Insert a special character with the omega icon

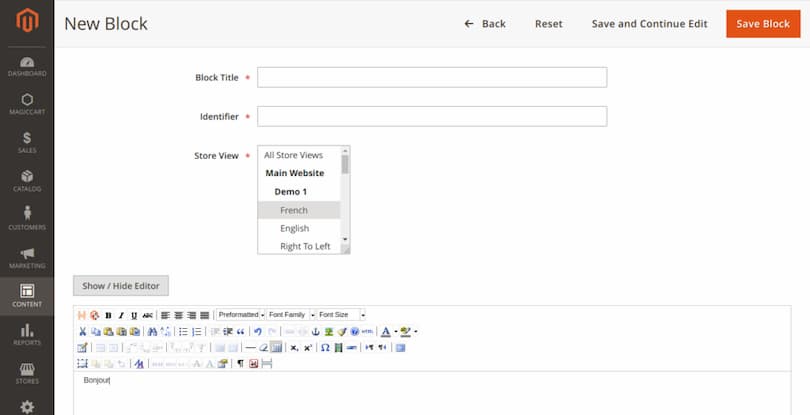[x=325, y=347]
